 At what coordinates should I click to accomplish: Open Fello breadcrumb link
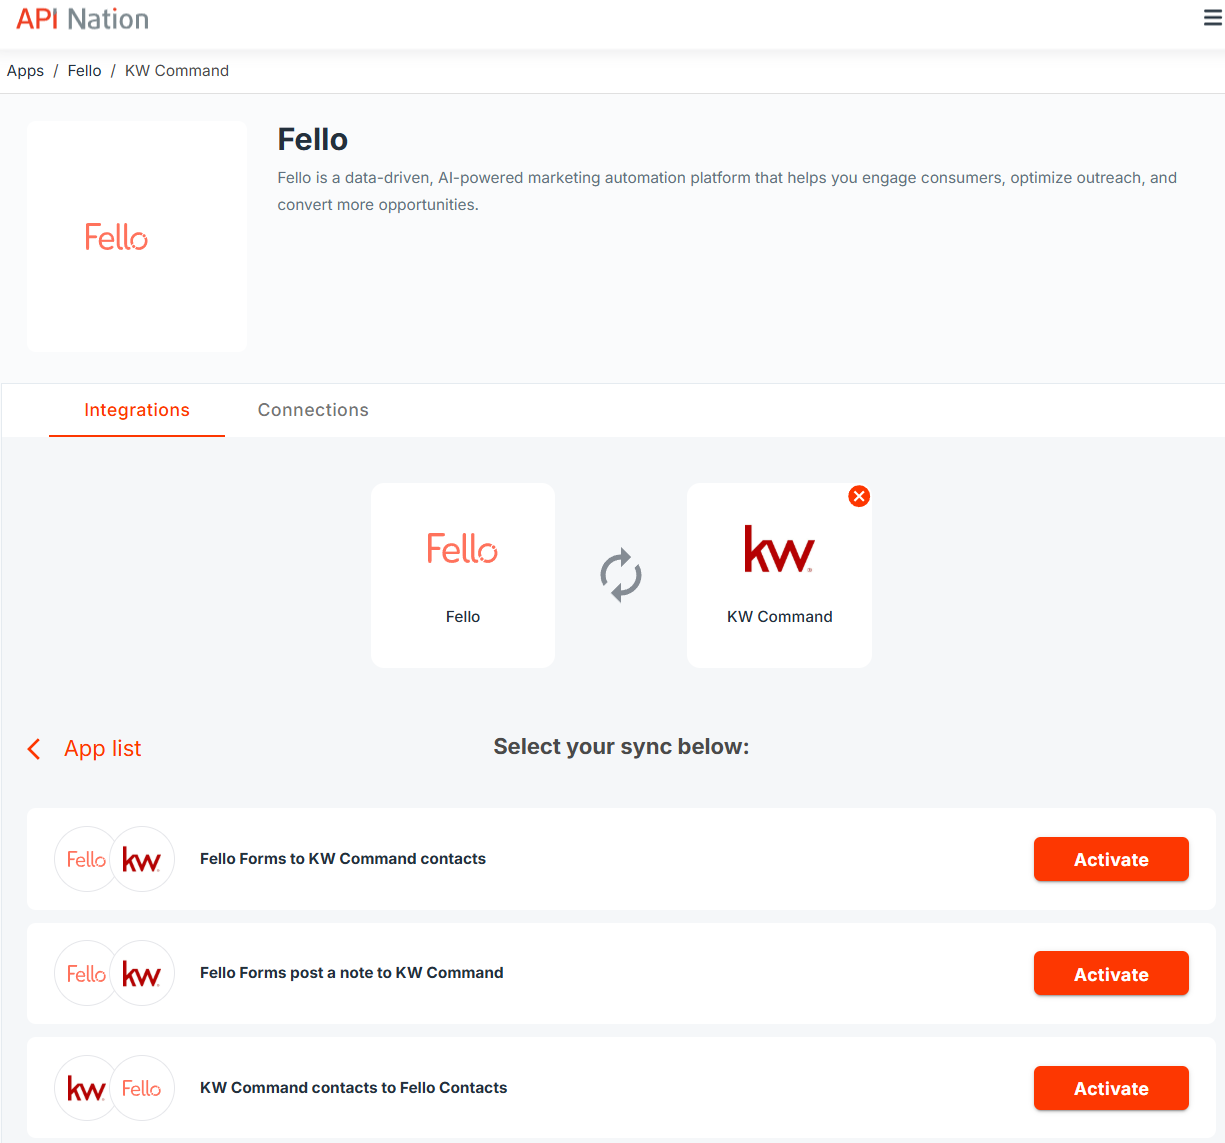(x=84, y=71)
